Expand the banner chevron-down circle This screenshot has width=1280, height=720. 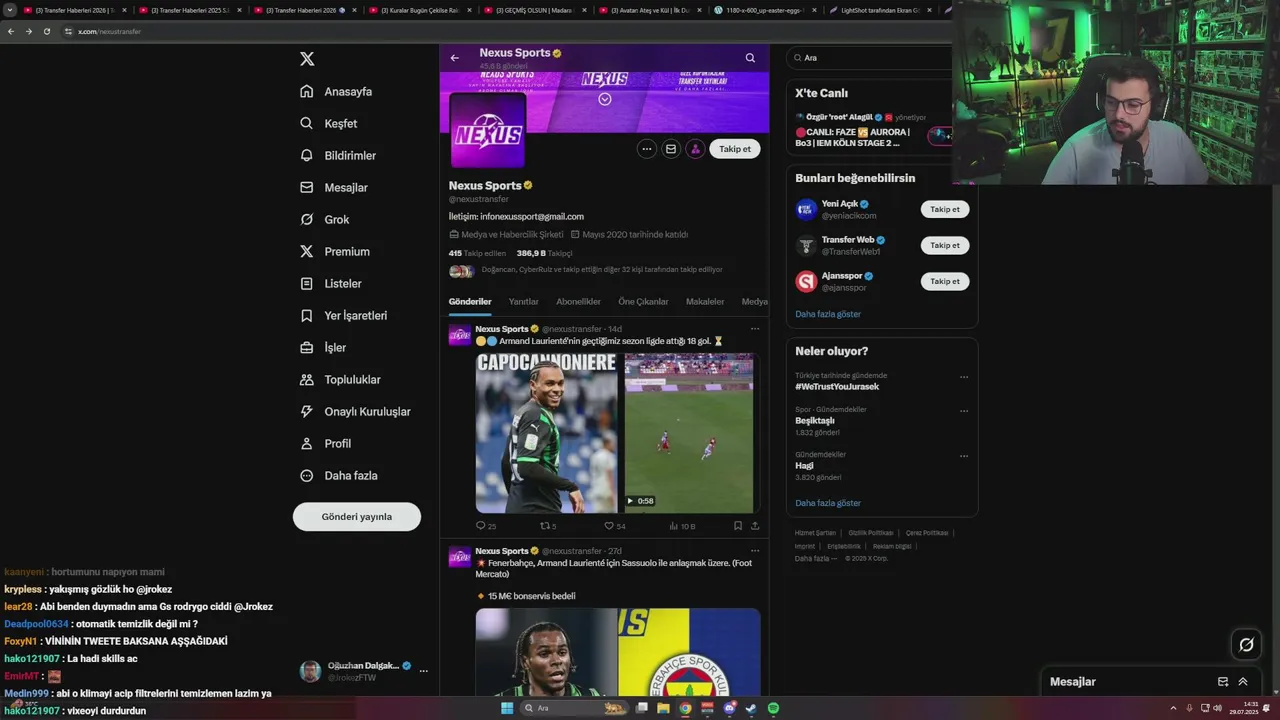pos(605,99)
